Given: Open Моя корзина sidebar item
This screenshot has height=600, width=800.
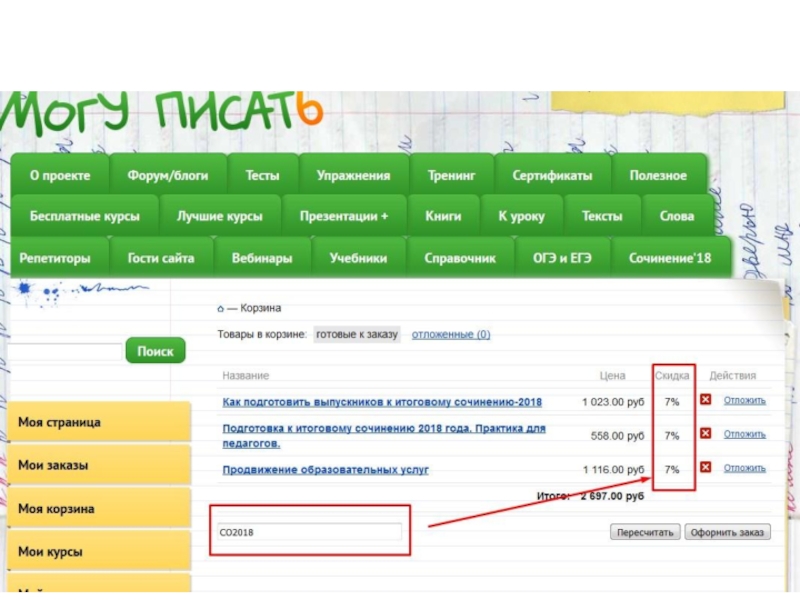Looking at the screenshot, I should click(99, 509).
